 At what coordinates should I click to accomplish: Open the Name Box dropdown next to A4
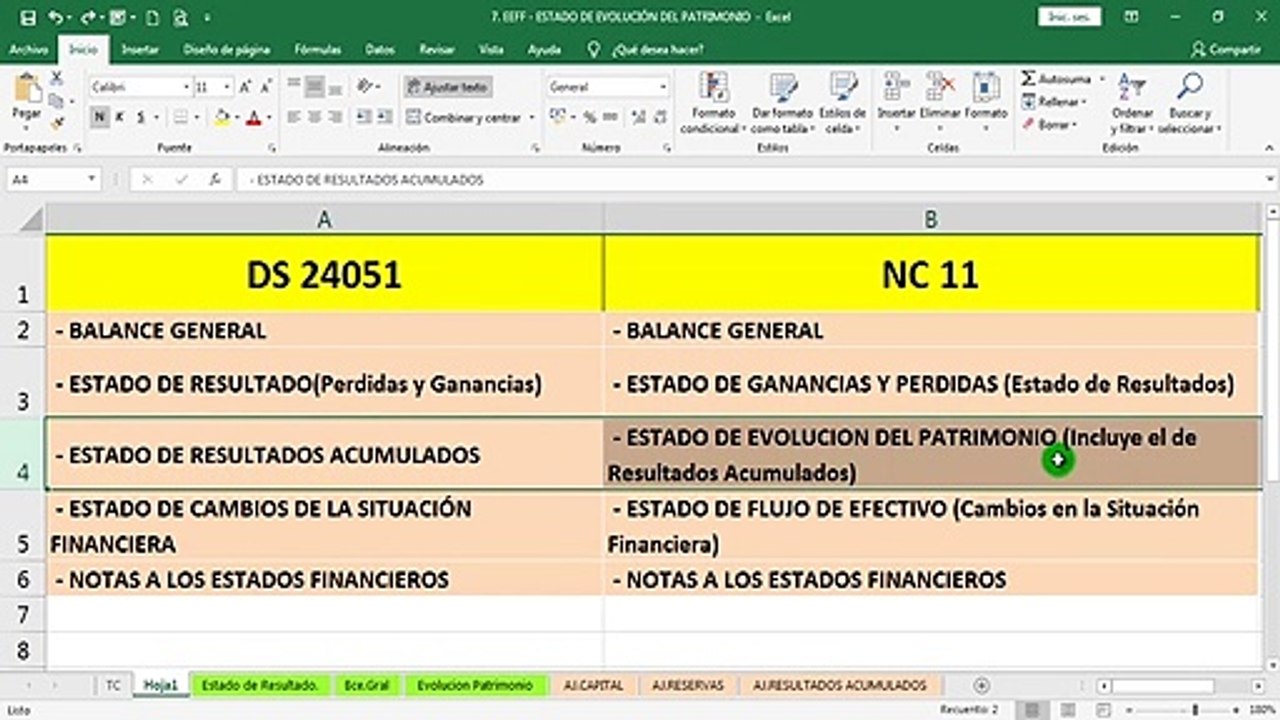point(91,180)
